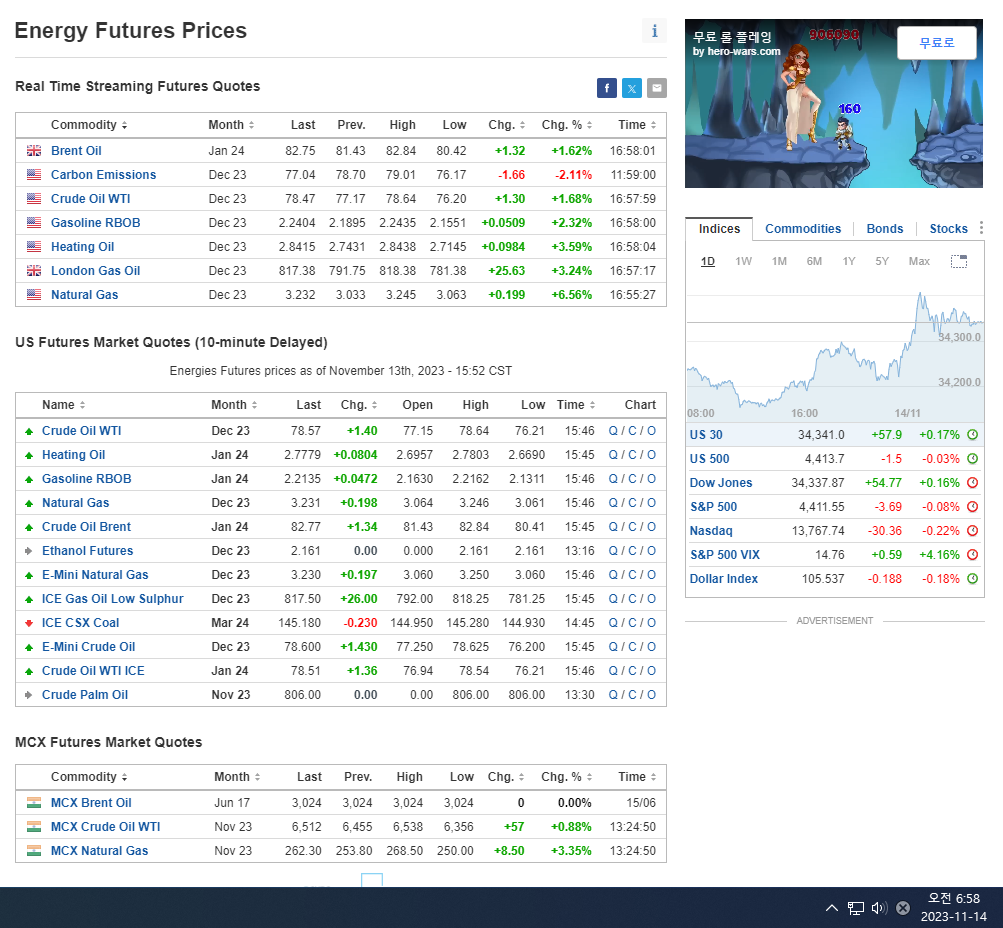Select the Max chart timeframe
This screenshot has width=1003, height=928.
pos(919,261)
